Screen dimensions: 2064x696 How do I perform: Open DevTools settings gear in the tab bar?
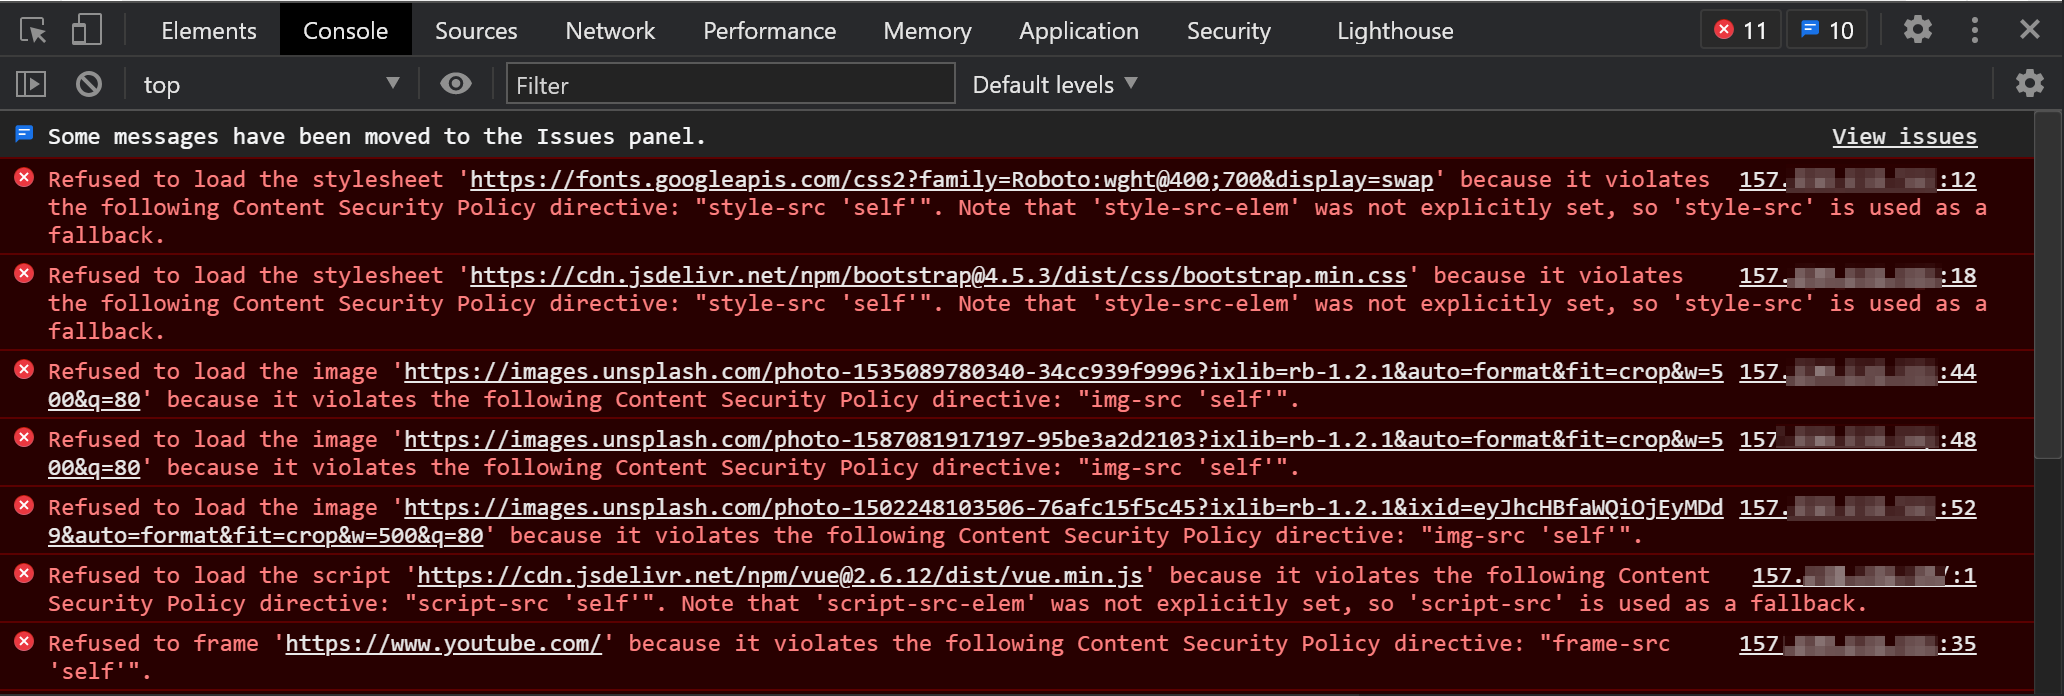tap(1917, 30)
